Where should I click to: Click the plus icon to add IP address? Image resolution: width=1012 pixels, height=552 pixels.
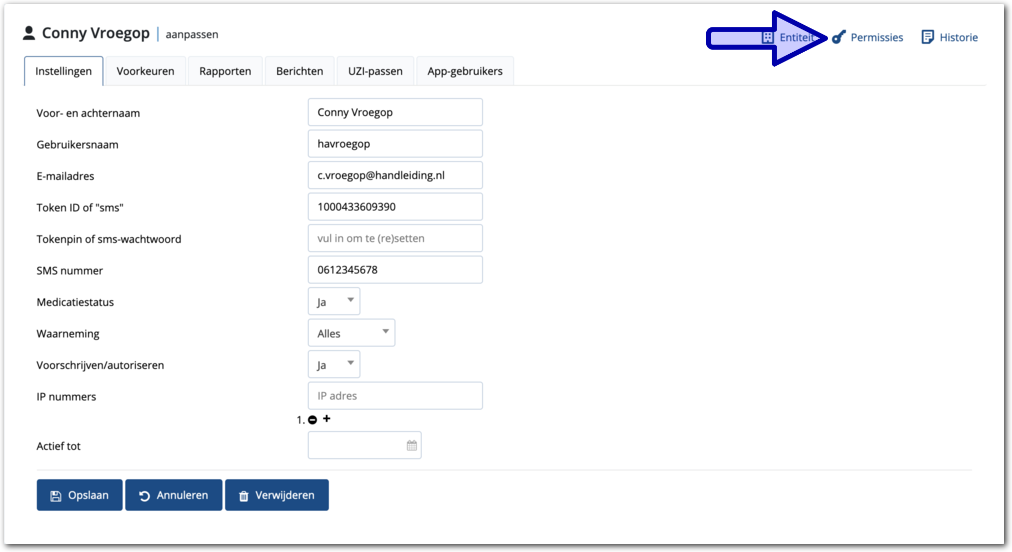[327, 419]
